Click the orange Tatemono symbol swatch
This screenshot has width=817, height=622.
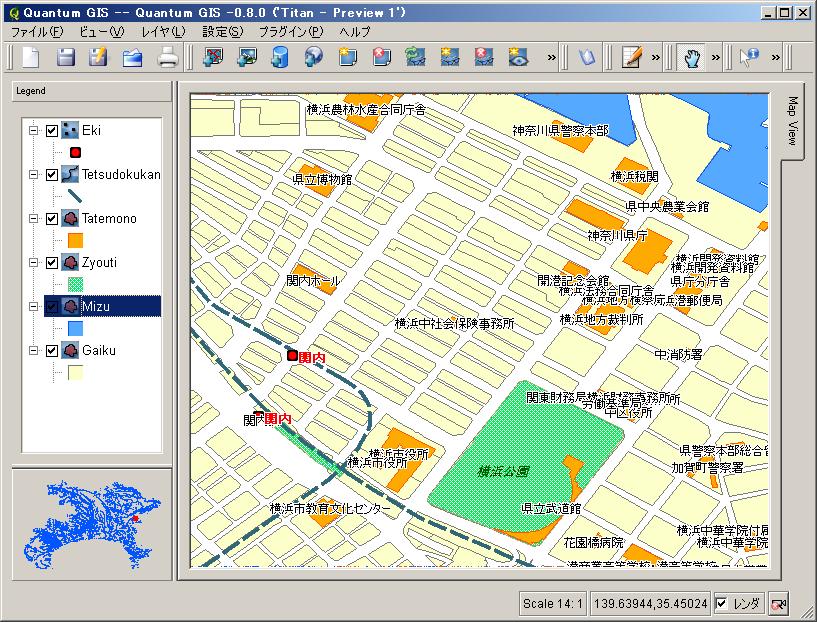(x=76, y=240)
